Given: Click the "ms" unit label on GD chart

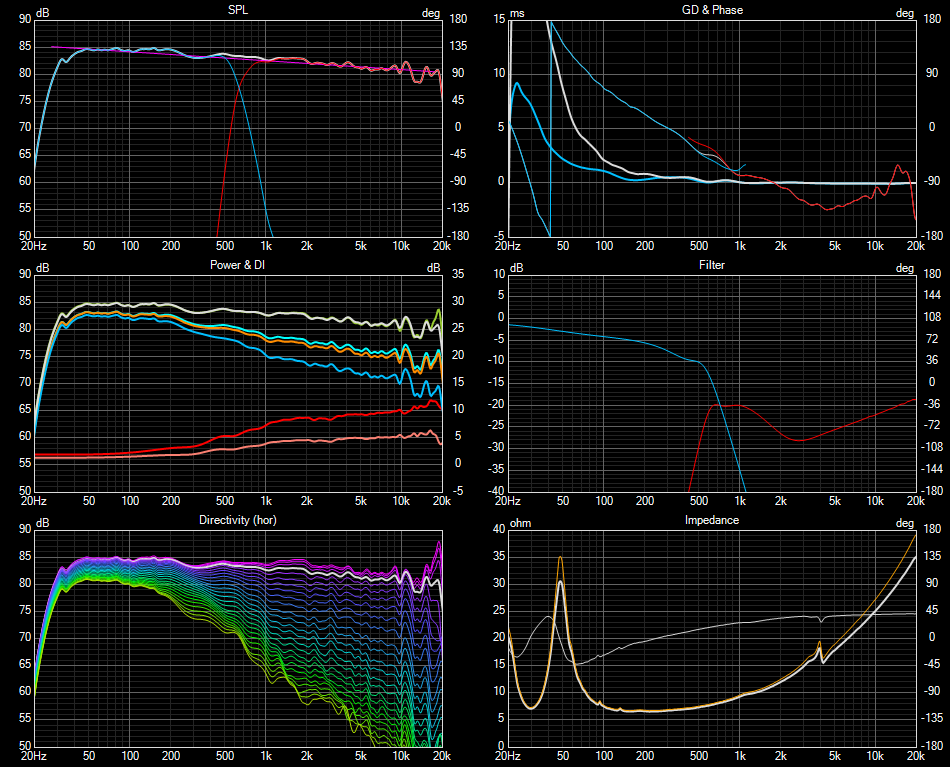Looking at the screenshot, I should (517, 13).
